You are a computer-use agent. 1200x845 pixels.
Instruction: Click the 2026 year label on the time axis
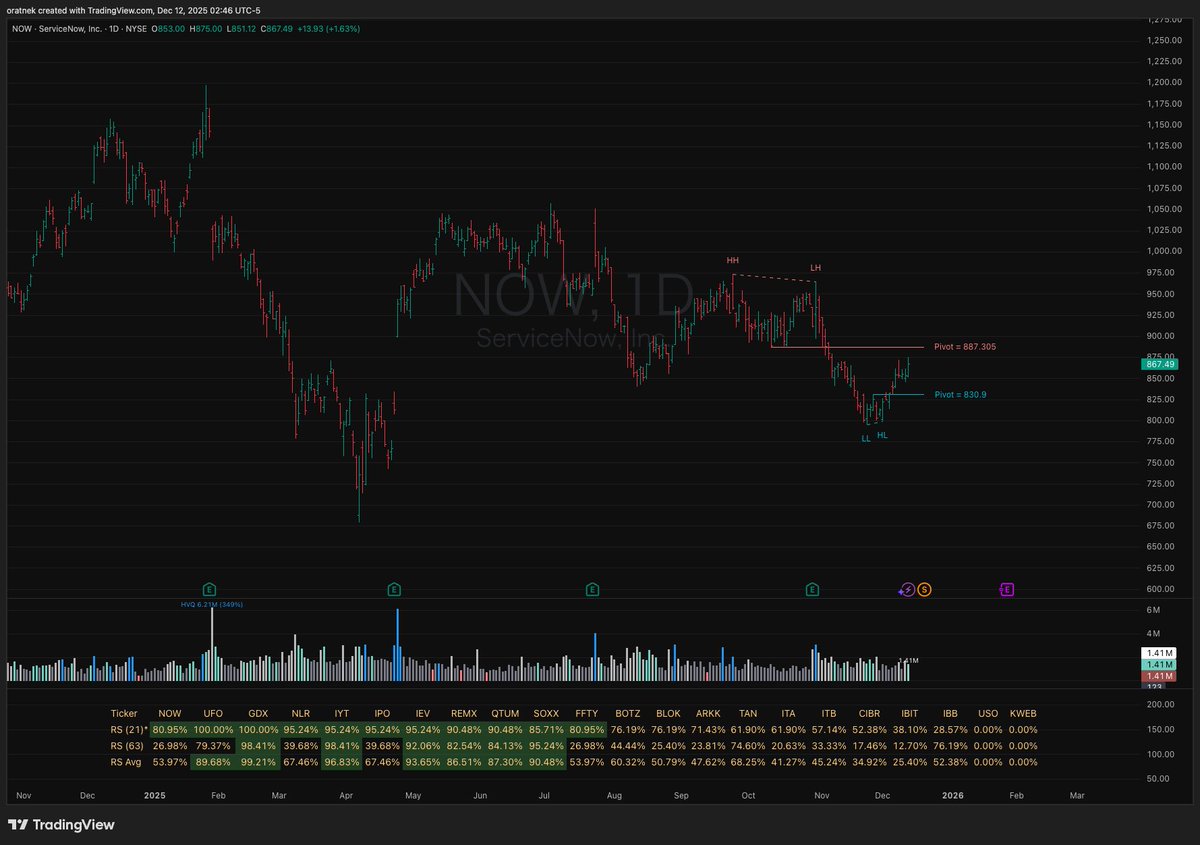click(x=952, y=795)
